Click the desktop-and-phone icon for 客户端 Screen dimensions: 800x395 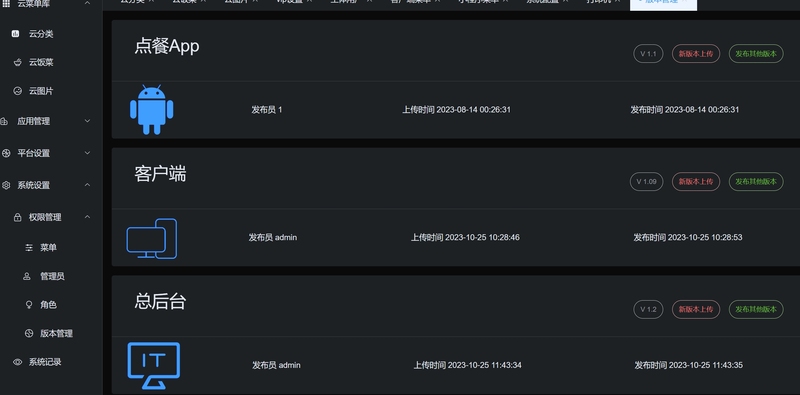152,238
